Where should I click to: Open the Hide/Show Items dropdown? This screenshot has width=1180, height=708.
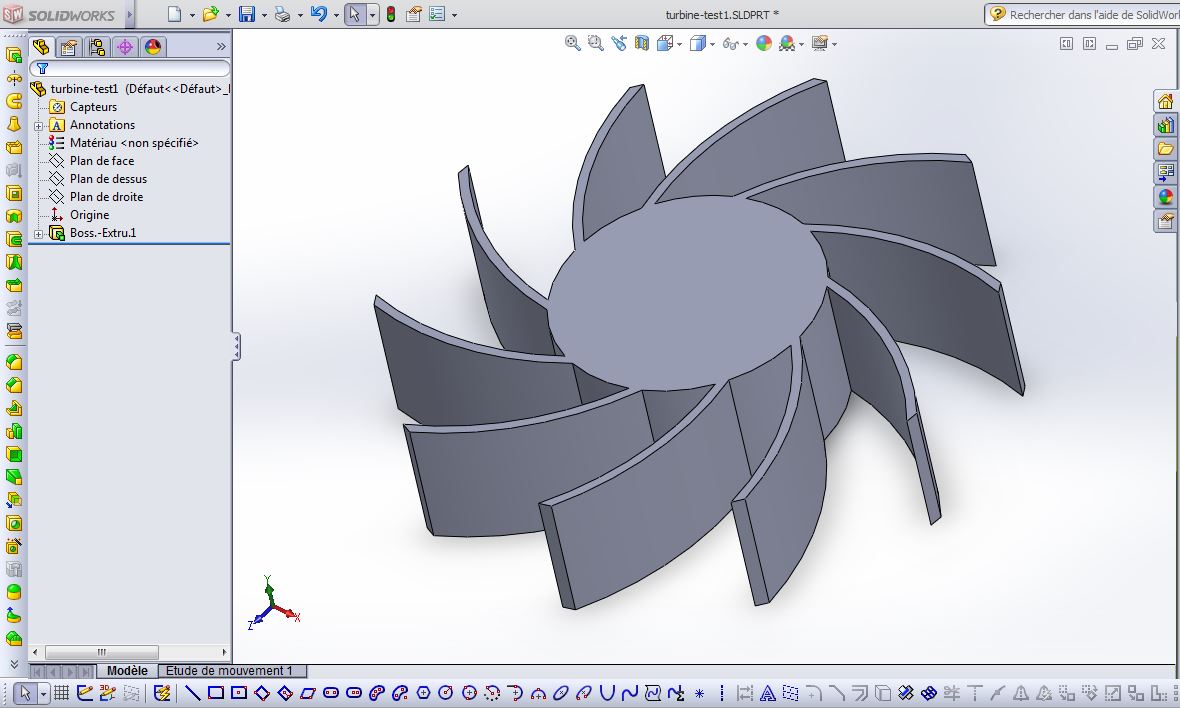[x=745, y=44]
